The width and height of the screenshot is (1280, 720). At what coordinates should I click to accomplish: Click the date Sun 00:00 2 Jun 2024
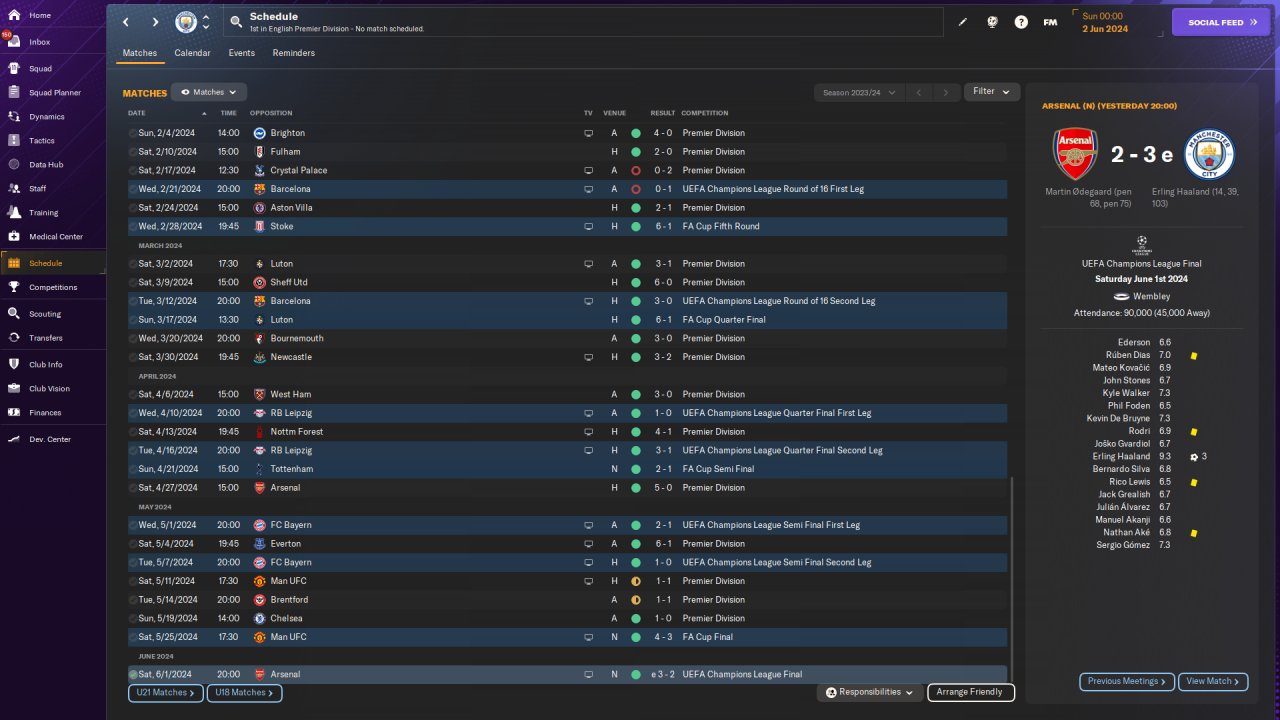coord(1105,22)
